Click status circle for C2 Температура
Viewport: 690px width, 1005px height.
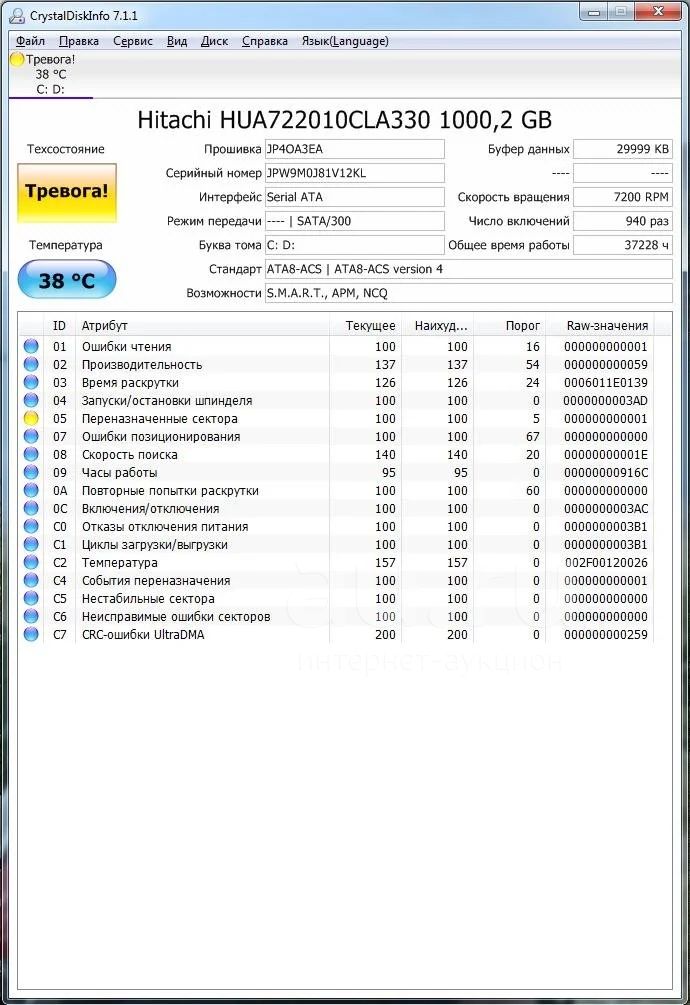(31, 561)
